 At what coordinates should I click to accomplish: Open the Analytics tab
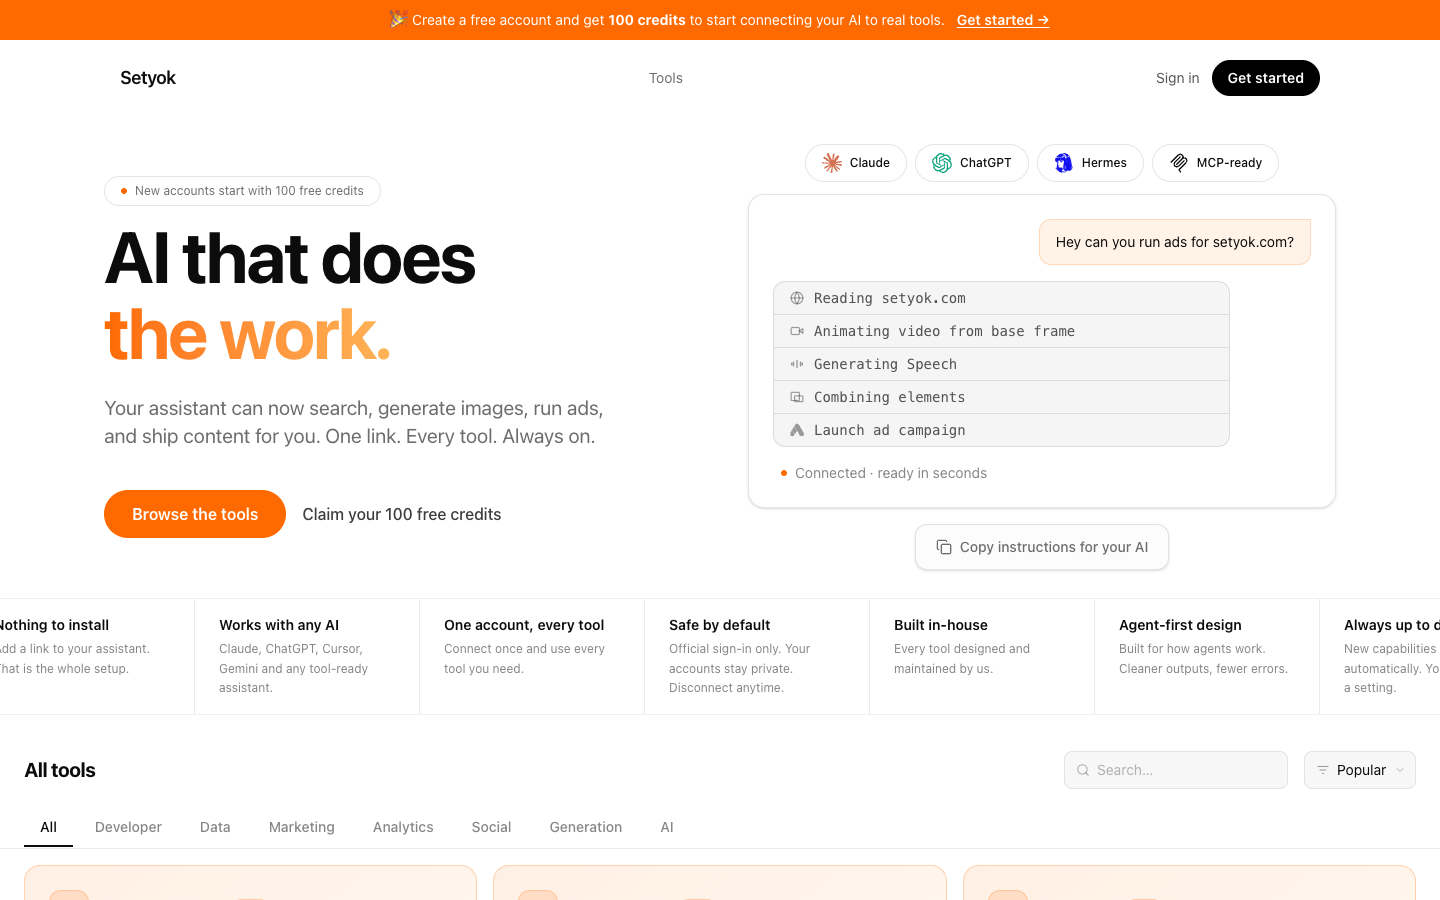403,827
